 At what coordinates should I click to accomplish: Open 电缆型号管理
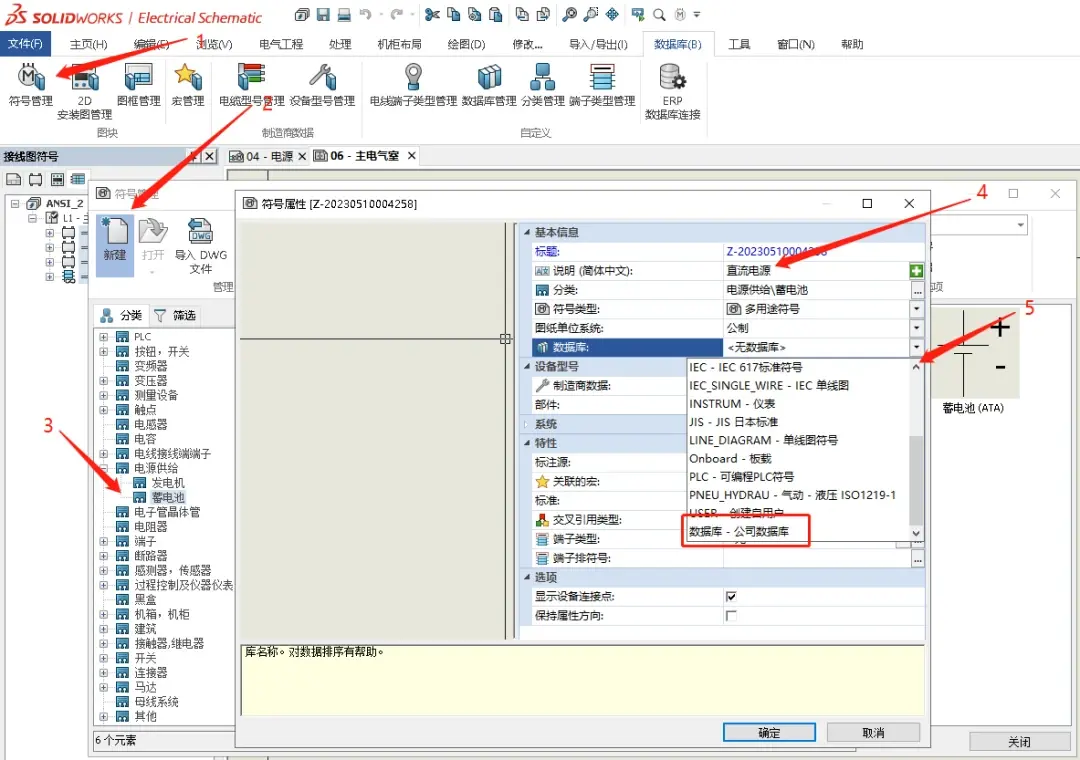(x=251, y=85)
